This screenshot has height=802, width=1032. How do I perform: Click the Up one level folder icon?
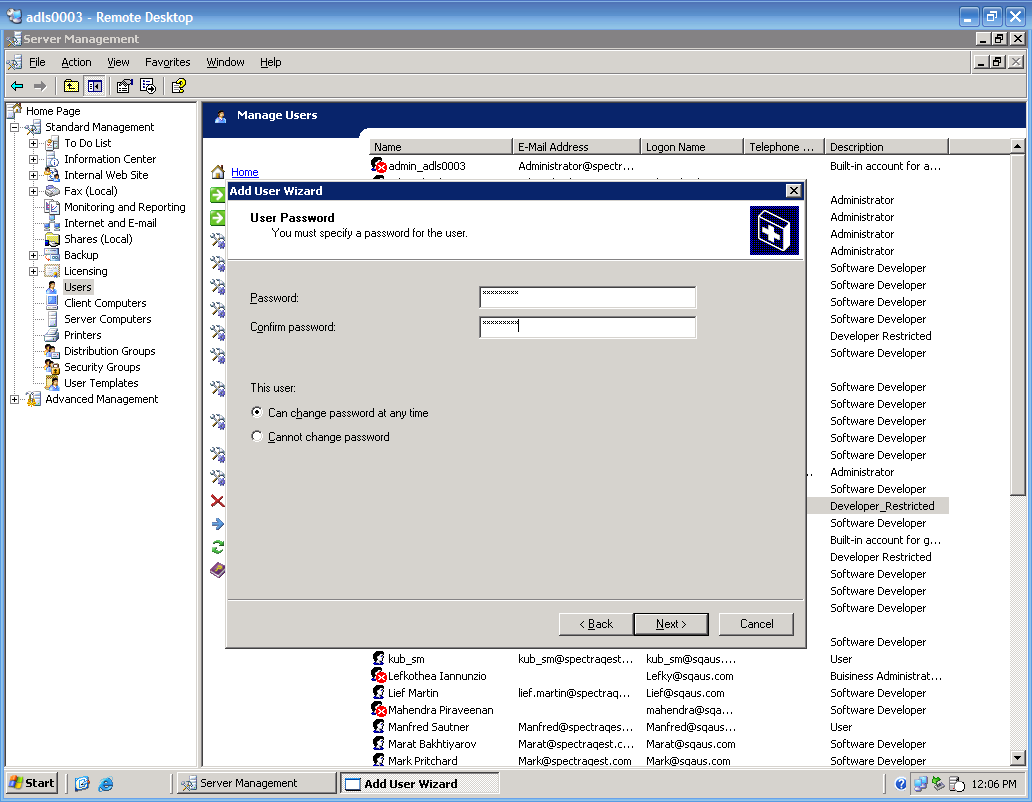point(71,86)
